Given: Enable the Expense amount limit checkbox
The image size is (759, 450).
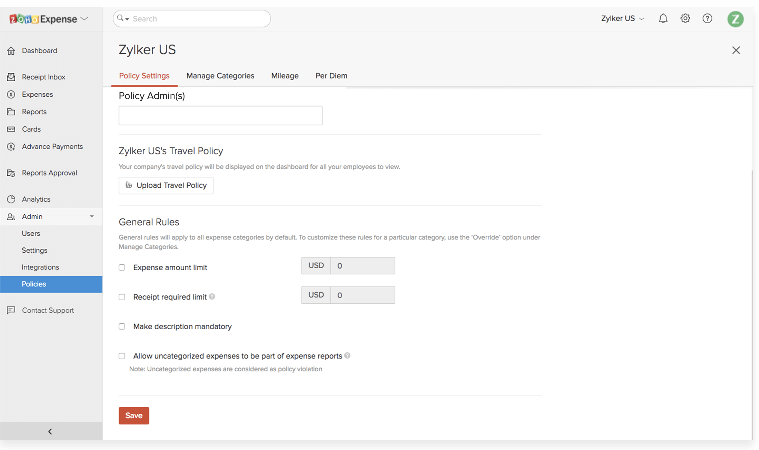Looking at the screenshot, I should click(x=122, y=268).
